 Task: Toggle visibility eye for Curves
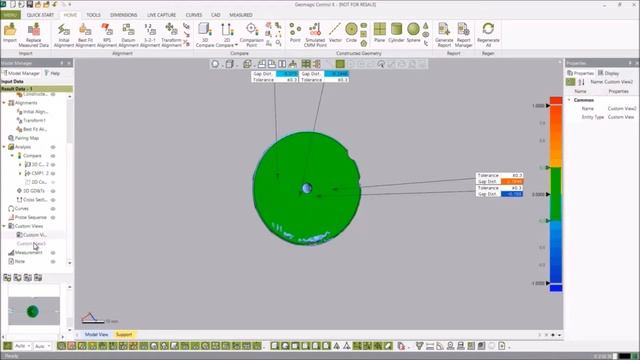(x=53, y=209)
